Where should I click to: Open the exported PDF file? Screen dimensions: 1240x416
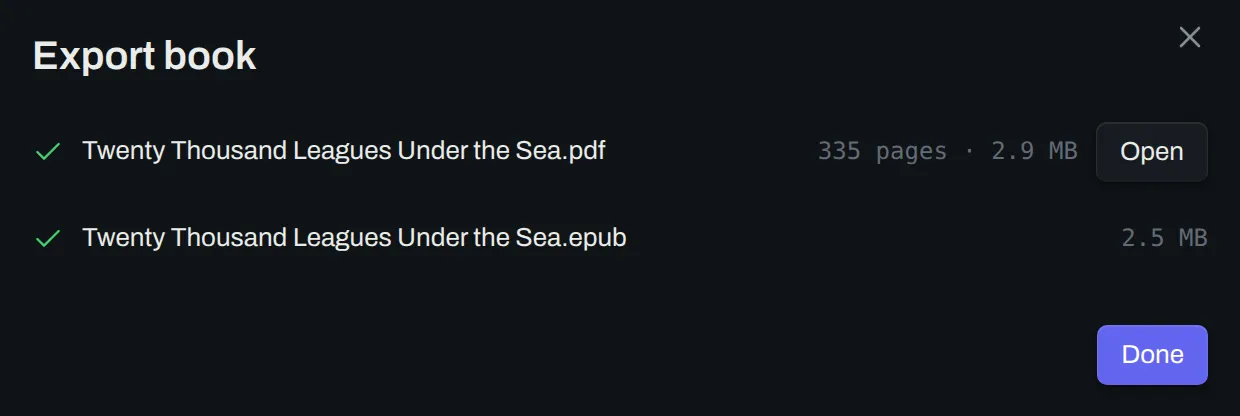tap(1152, 152)
